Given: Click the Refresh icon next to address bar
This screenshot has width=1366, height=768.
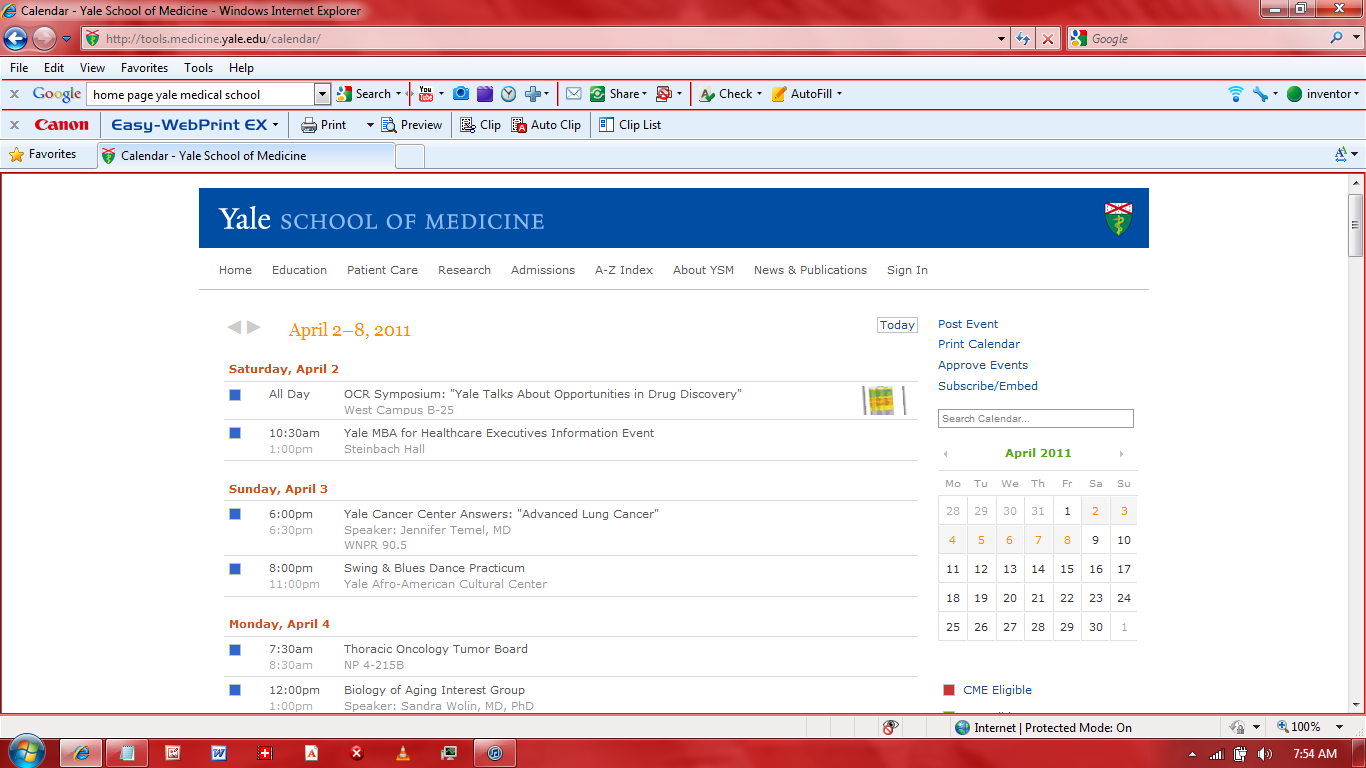Looking at the screenshot, I should 1023,39.
